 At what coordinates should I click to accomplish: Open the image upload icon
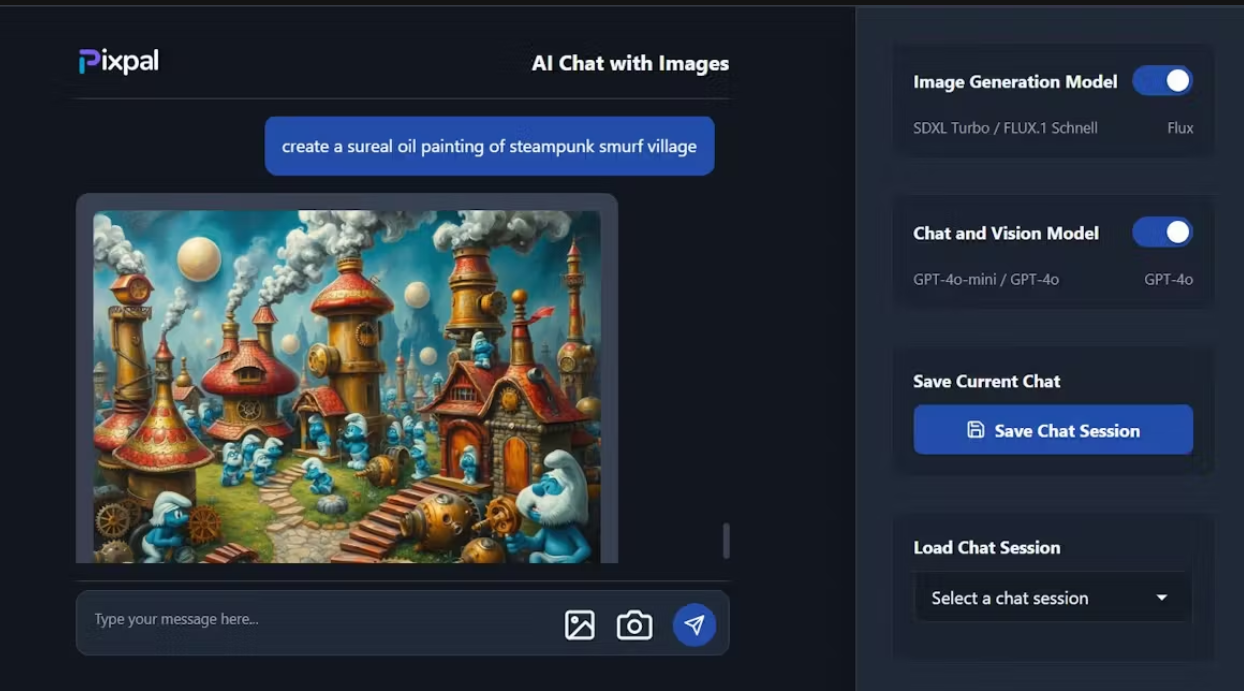(x=580, y=625)
